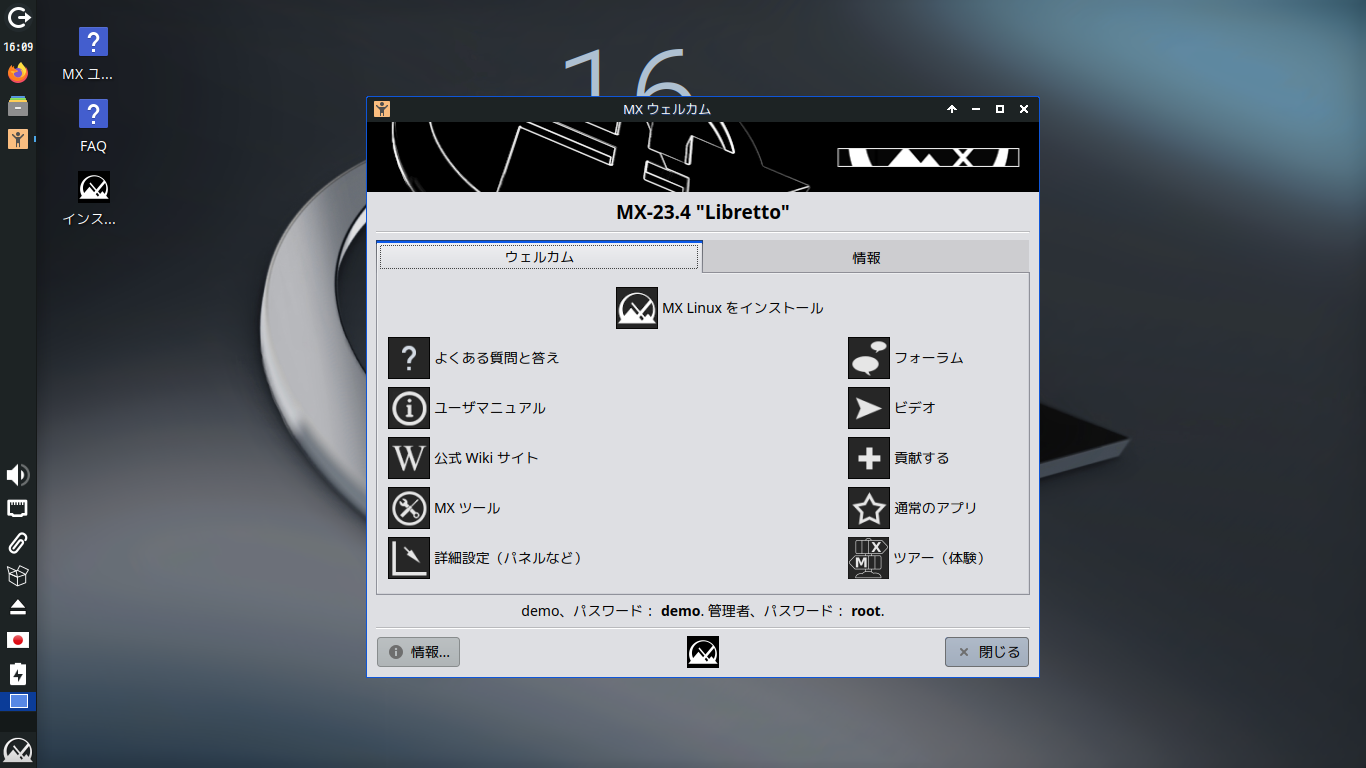Select the FAQ desktop icon
This screenshot has width=1366, height=768.
coord(93,126)
